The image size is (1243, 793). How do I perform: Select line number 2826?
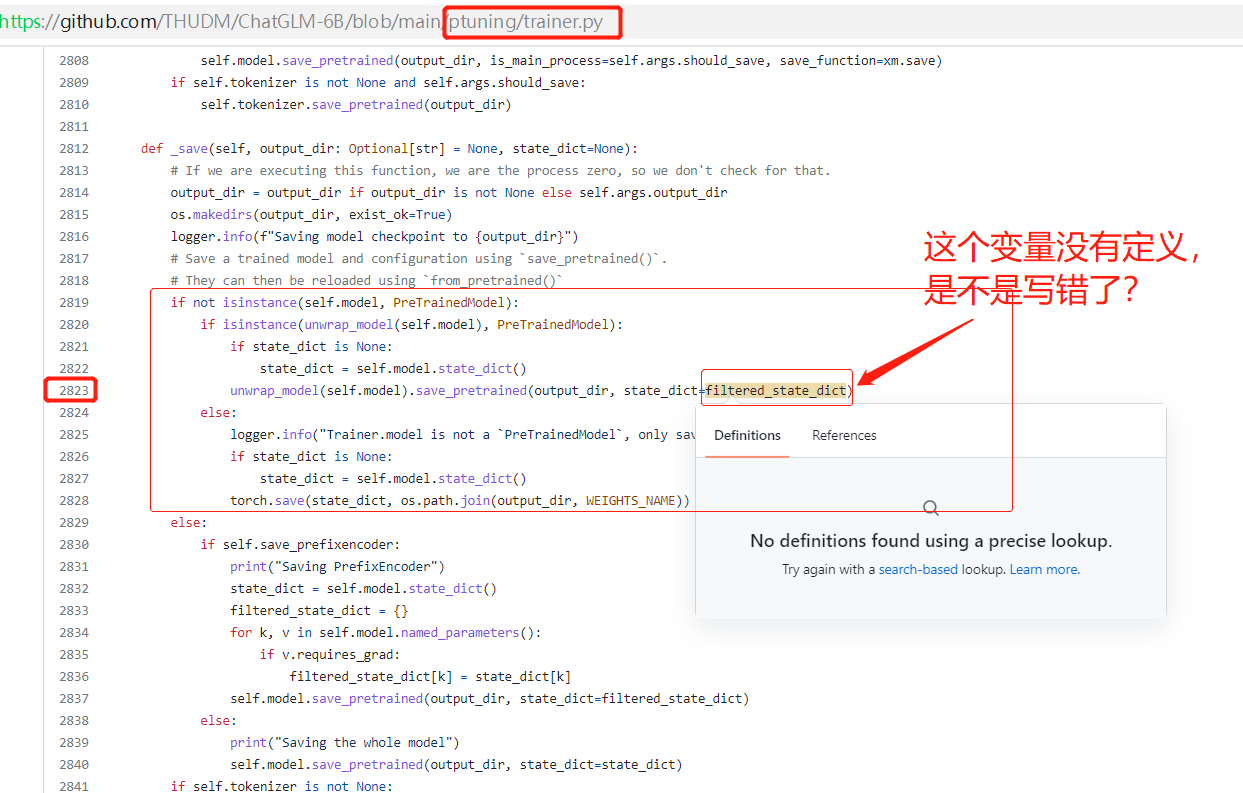pyautogui.click(x=74, y=456)
